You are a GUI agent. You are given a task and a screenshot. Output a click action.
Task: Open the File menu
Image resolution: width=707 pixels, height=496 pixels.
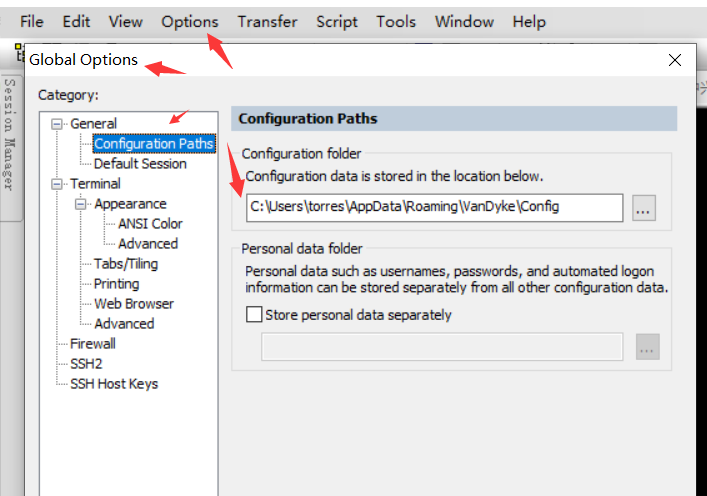coord(32,21)
